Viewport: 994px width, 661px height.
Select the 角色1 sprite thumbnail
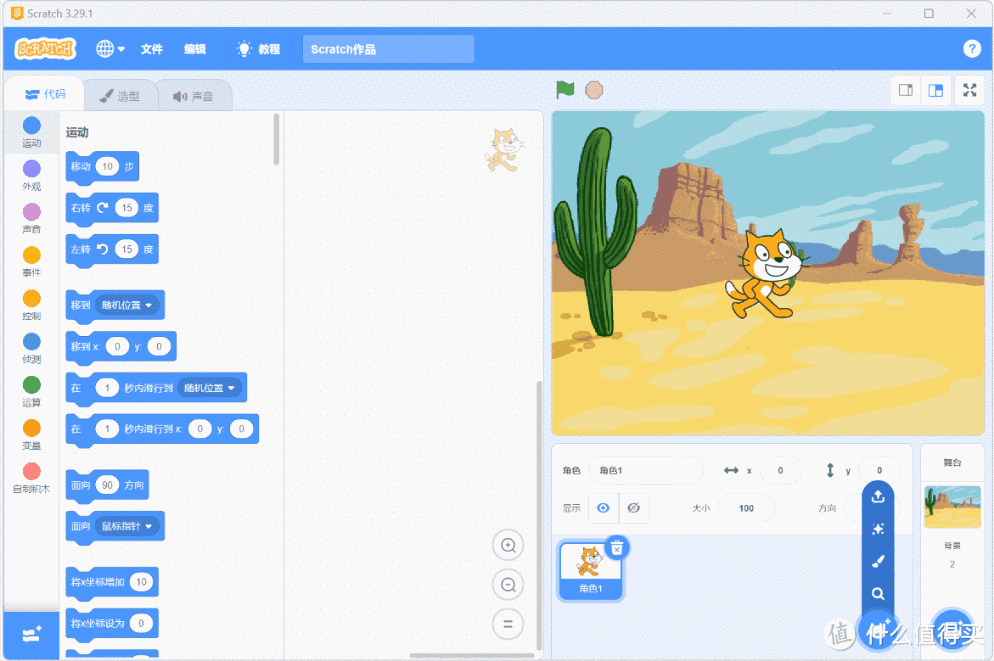(x=590, y=569)
